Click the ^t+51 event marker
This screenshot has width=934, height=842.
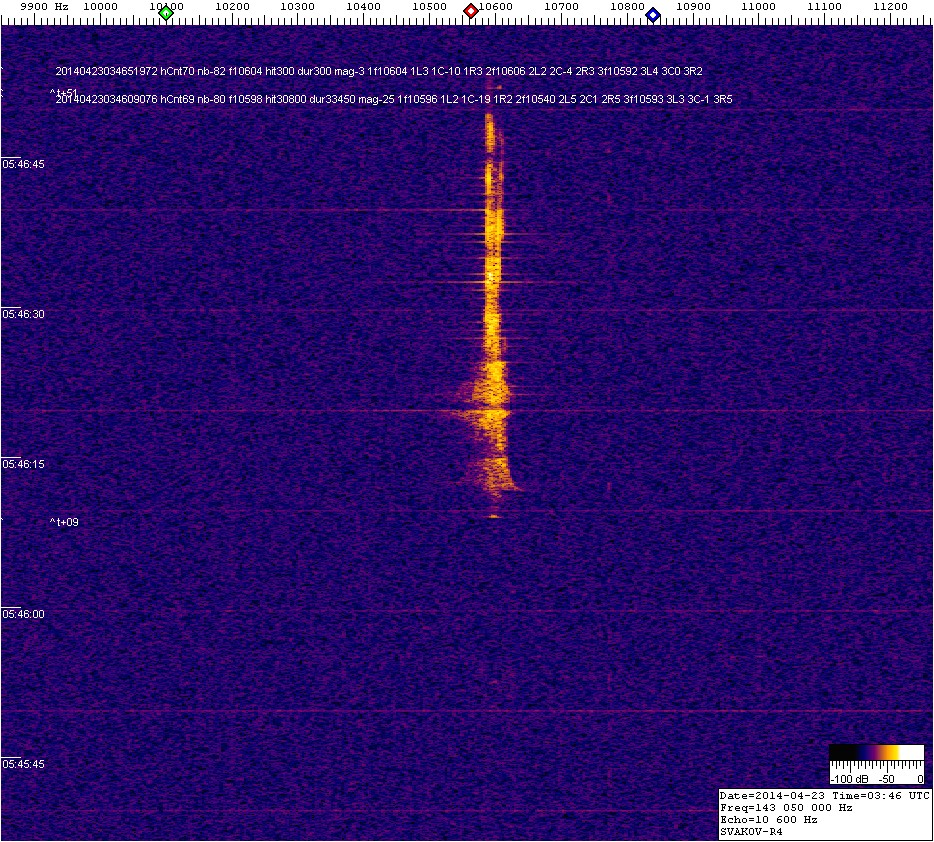[x=64, y=92]
